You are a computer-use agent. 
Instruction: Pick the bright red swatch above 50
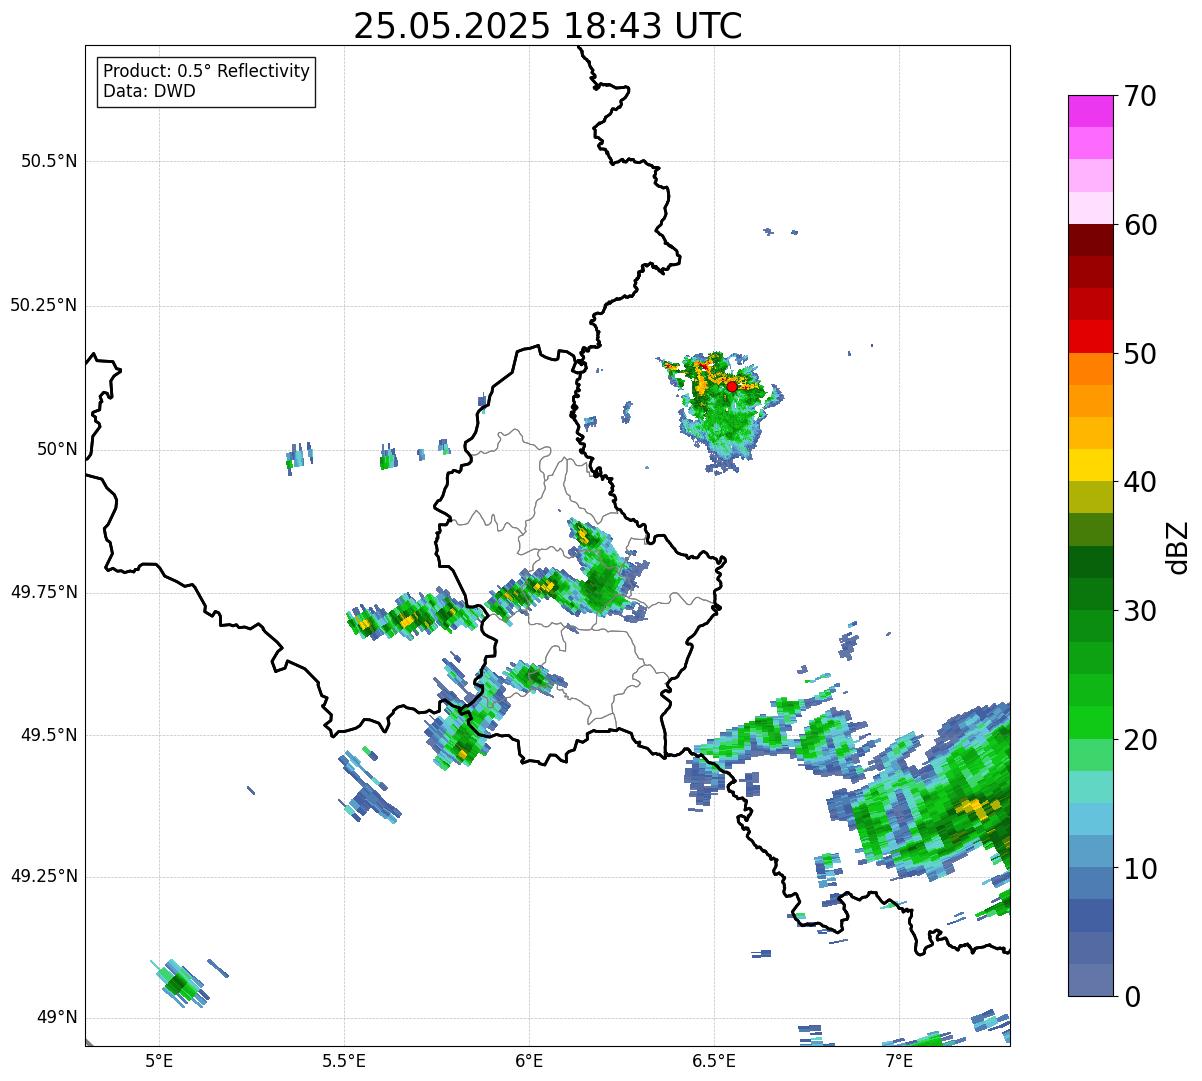[1091, 337]
